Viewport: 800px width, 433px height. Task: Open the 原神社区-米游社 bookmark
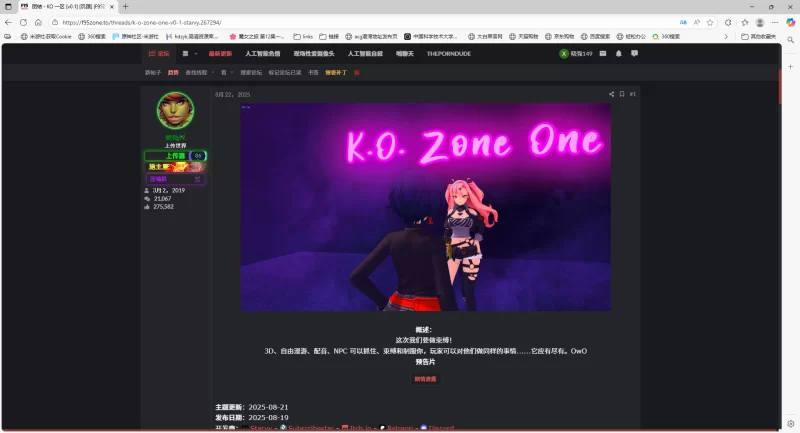click(136, 37)
